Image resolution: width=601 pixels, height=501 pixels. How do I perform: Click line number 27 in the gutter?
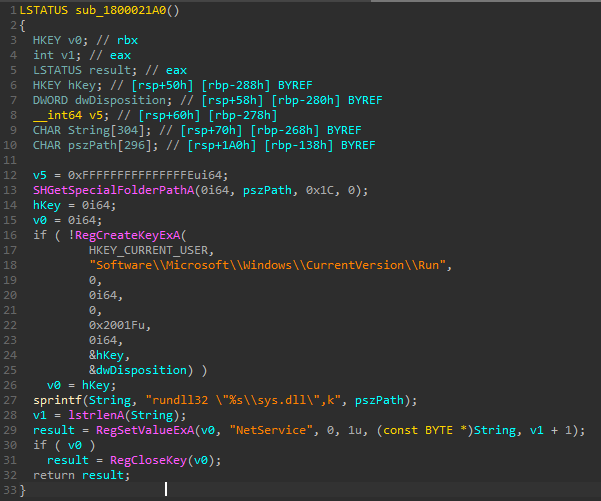click(x=10, y=400)
